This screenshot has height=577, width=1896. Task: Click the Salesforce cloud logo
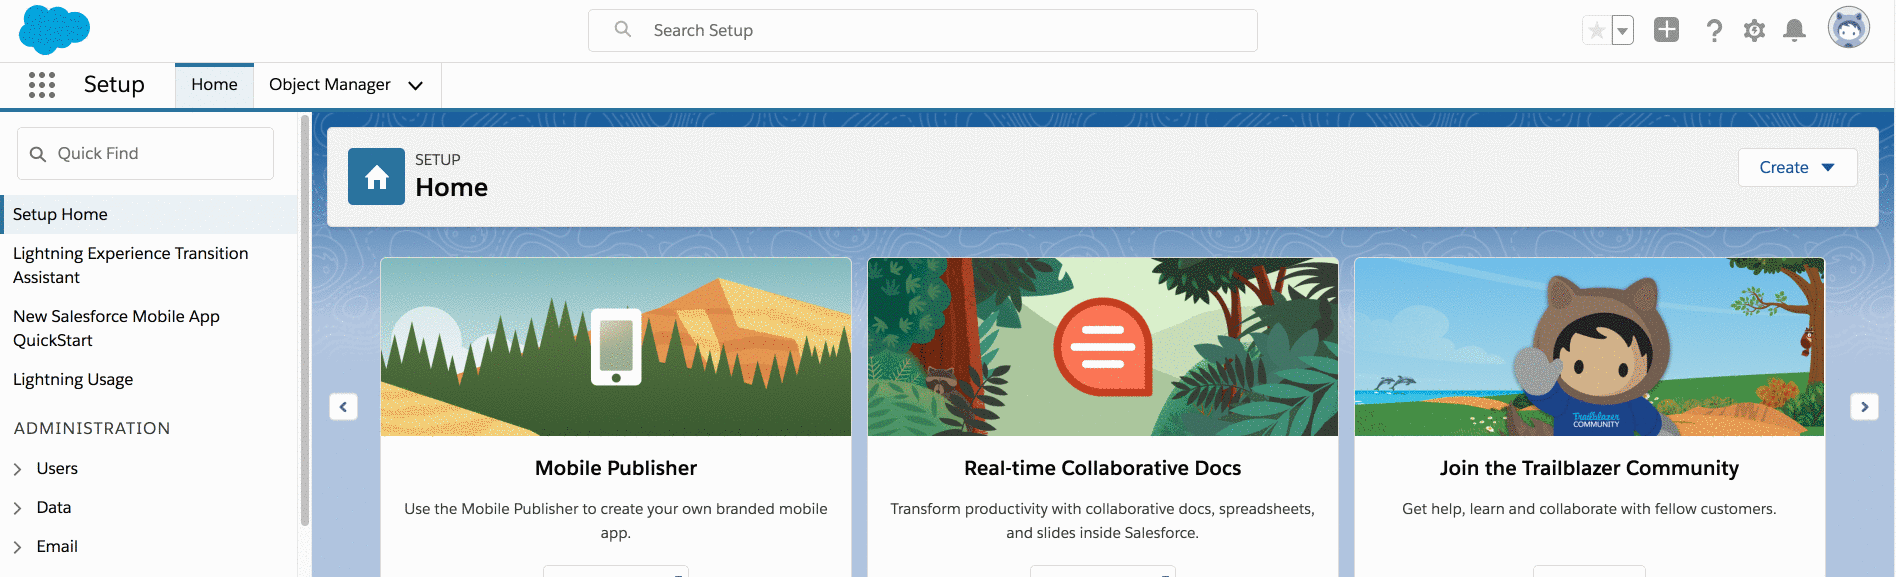tap(54, 29)
